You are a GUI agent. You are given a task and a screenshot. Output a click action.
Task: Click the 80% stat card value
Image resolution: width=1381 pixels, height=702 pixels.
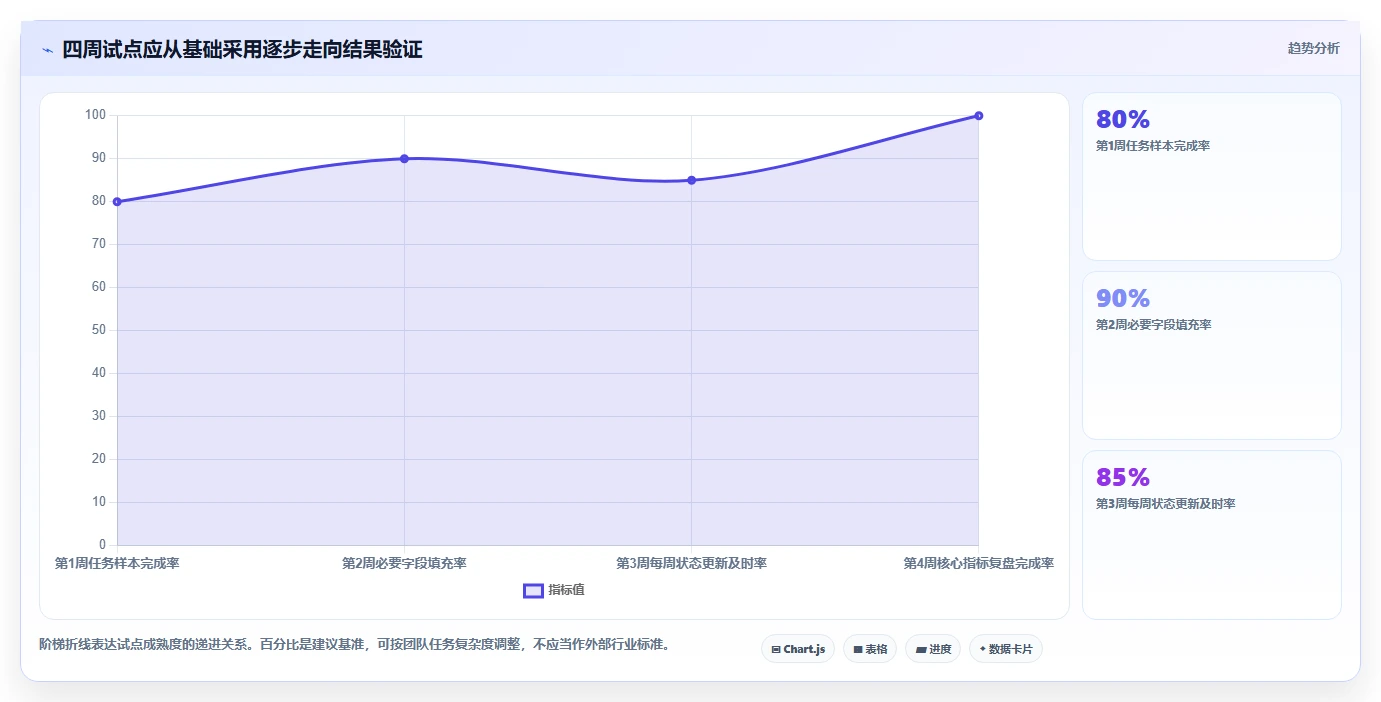(1123, 120)
